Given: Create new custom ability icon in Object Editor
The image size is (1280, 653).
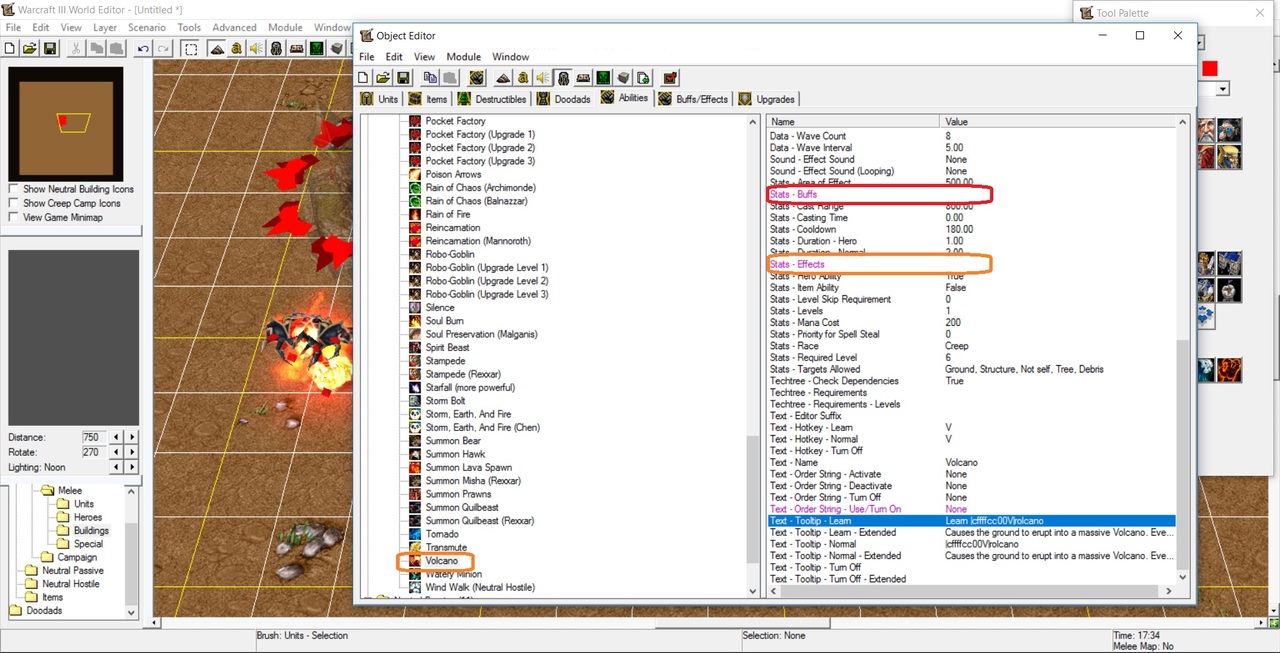Looking at the screenshot, I should coord(477,78).
